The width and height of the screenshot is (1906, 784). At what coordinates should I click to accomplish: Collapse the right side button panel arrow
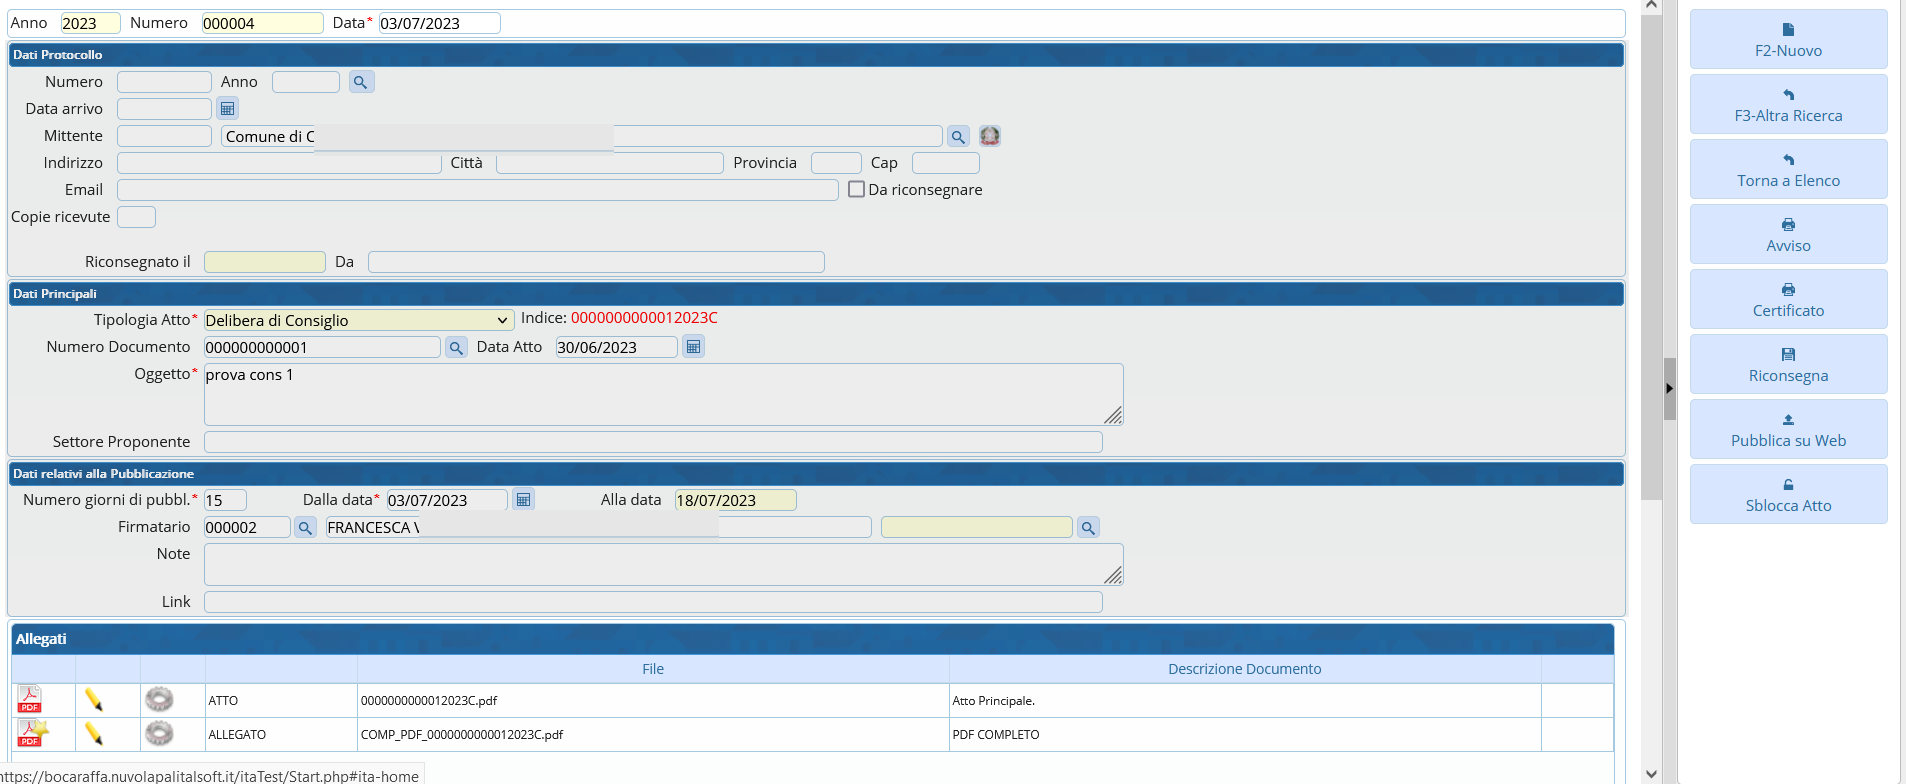point(1669,388)
